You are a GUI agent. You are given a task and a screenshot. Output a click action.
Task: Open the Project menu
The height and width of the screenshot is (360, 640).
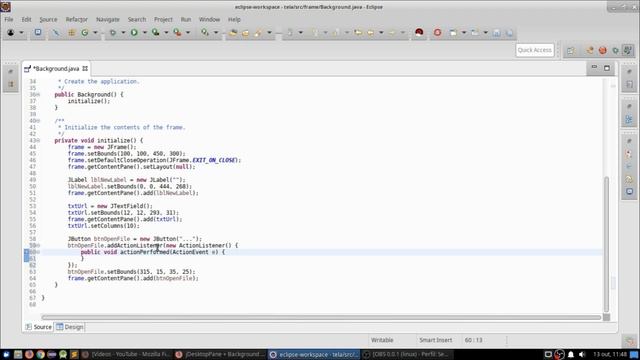coord(163,19)
